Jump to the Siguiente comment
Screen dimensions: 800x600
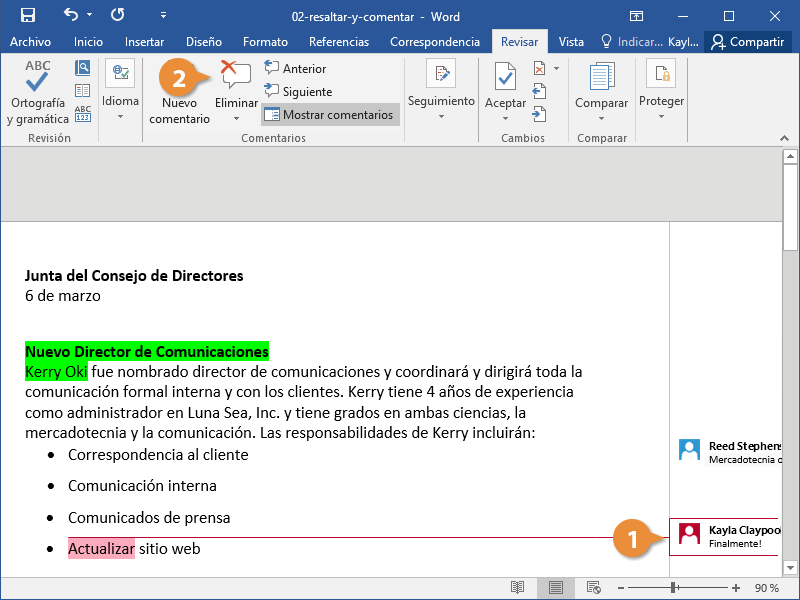click(x=297, y=91)
